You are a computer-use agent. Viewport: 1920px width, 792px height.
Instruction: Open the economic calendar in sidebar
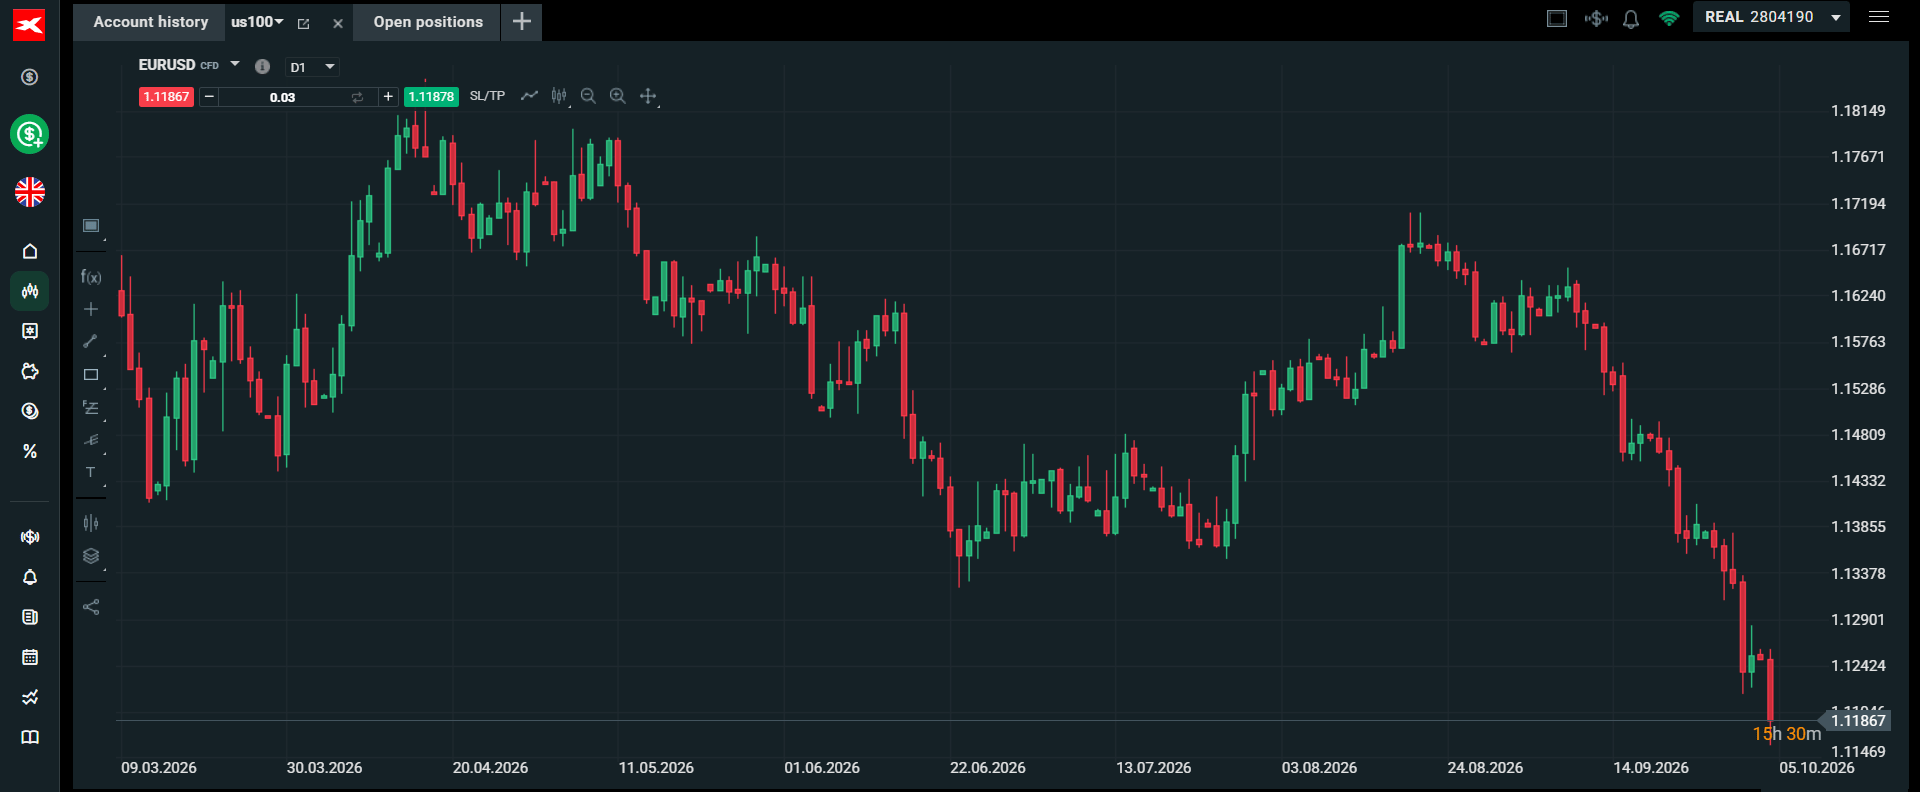tap(30, 657)
